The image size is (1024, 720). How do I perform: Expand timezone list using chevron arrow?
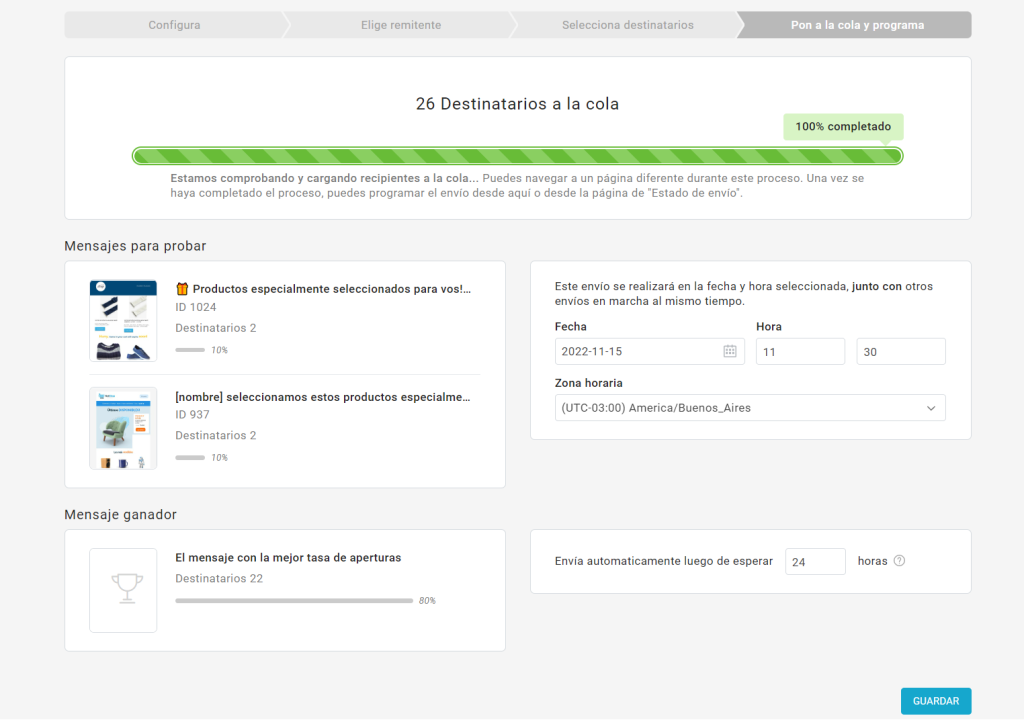tap(930, 408)
